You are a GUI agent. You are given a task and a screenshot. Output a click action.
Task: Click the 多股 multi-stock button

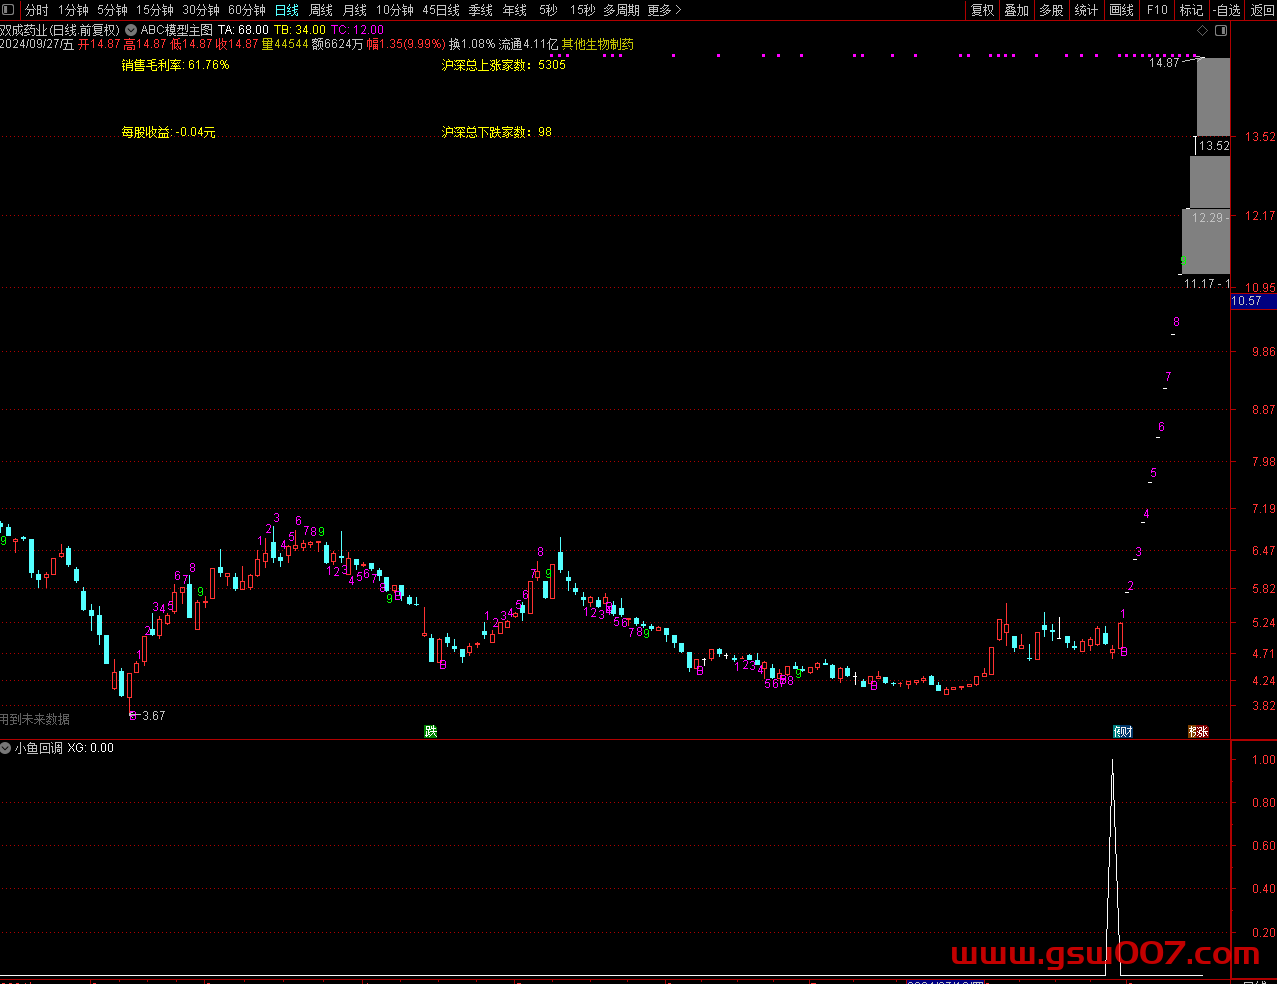[1051, 10]
